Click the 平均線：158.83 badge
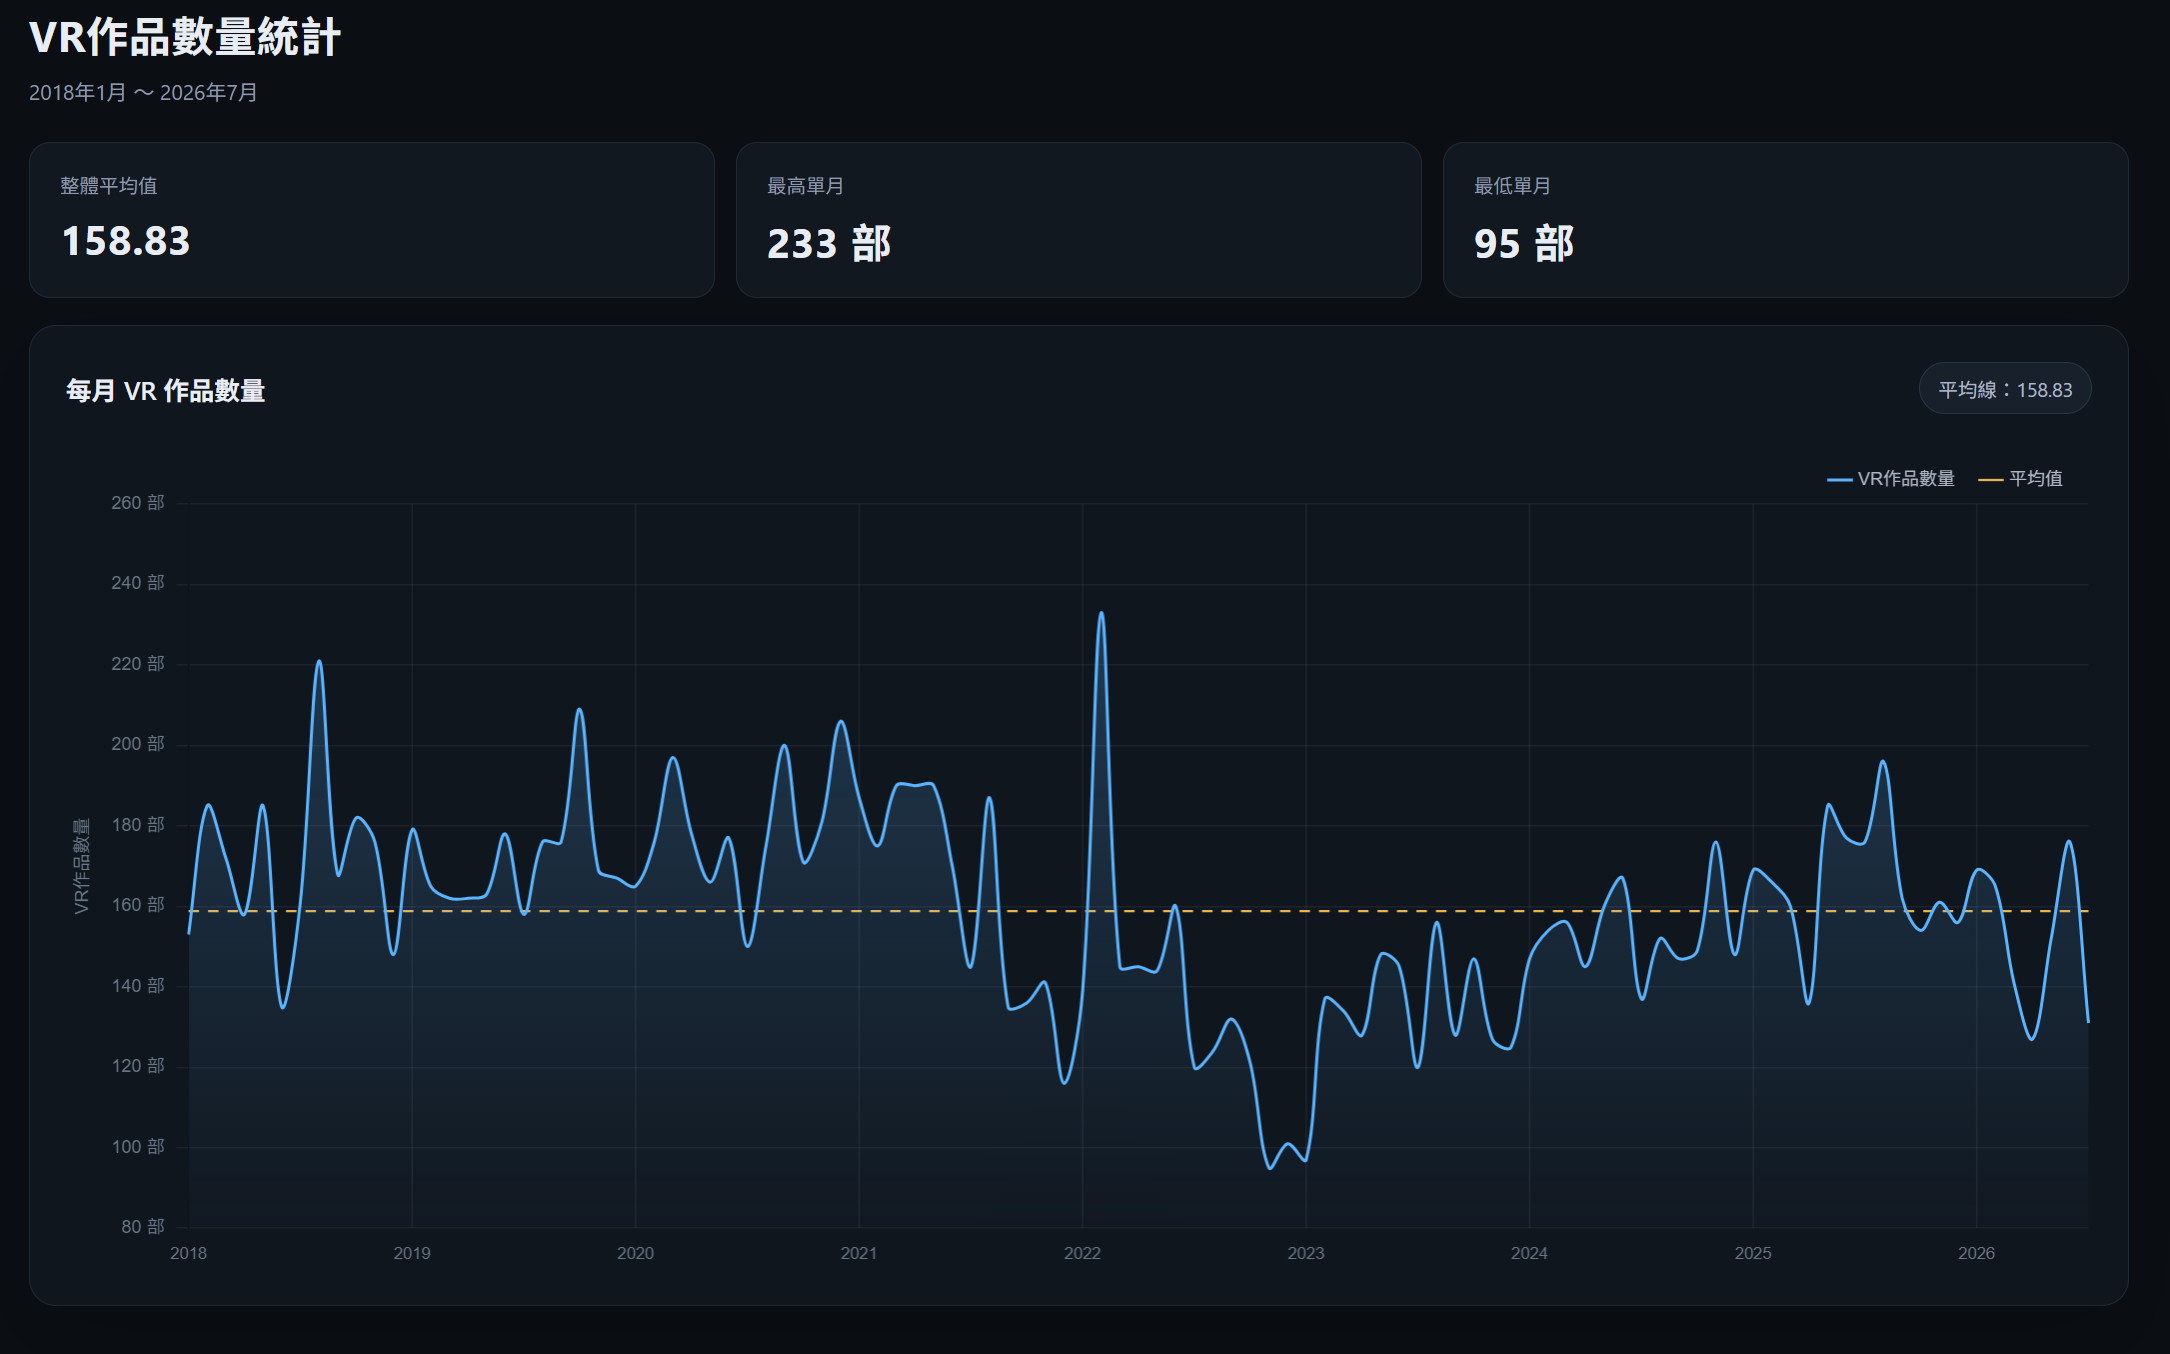The height and width of the screenshot is (1354, 2170). tap(2005, 389)
